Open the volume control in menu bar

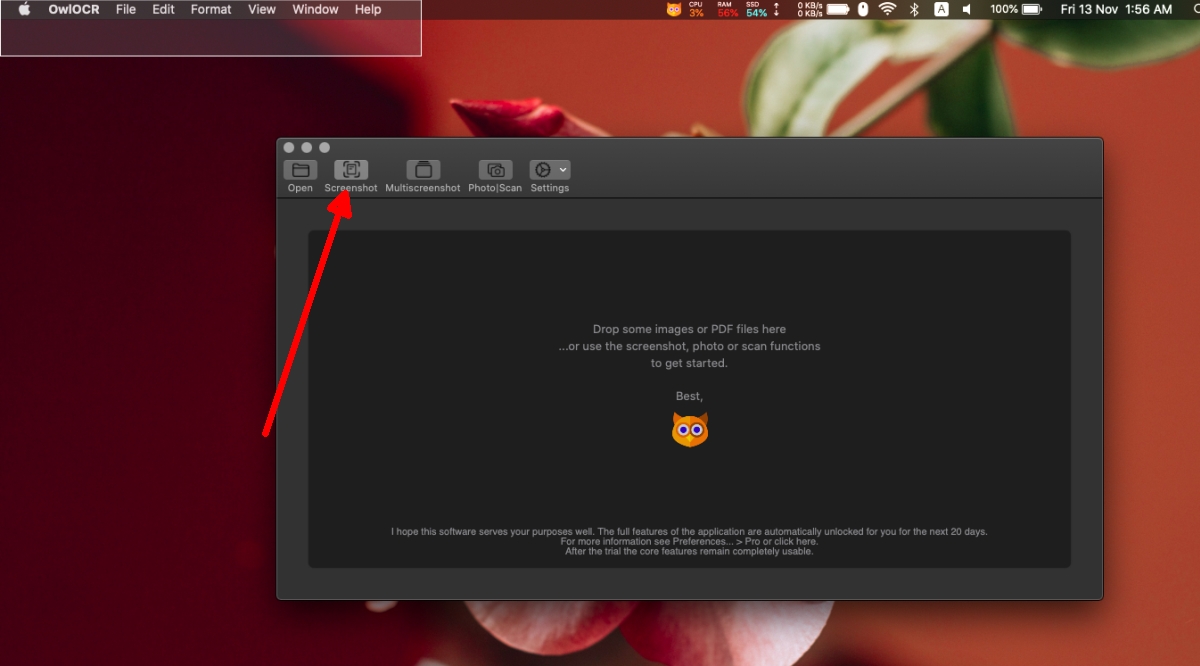pos(967,9)
